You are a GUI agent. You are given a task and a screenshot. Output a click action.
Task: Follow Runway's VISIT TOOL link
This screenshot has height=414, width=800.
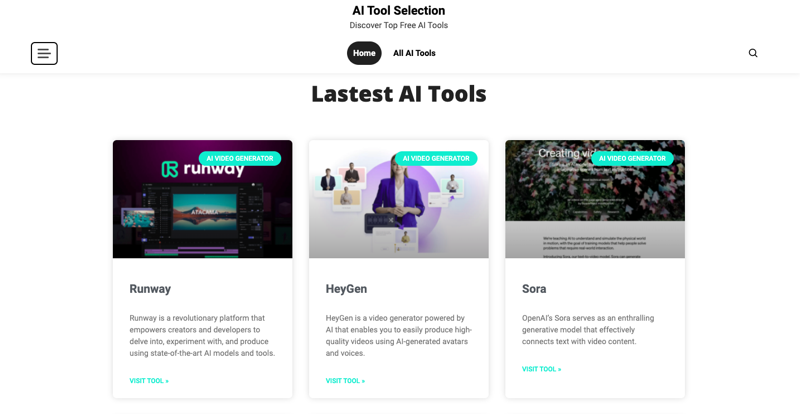pyautogui.click(x=149, y=381)
